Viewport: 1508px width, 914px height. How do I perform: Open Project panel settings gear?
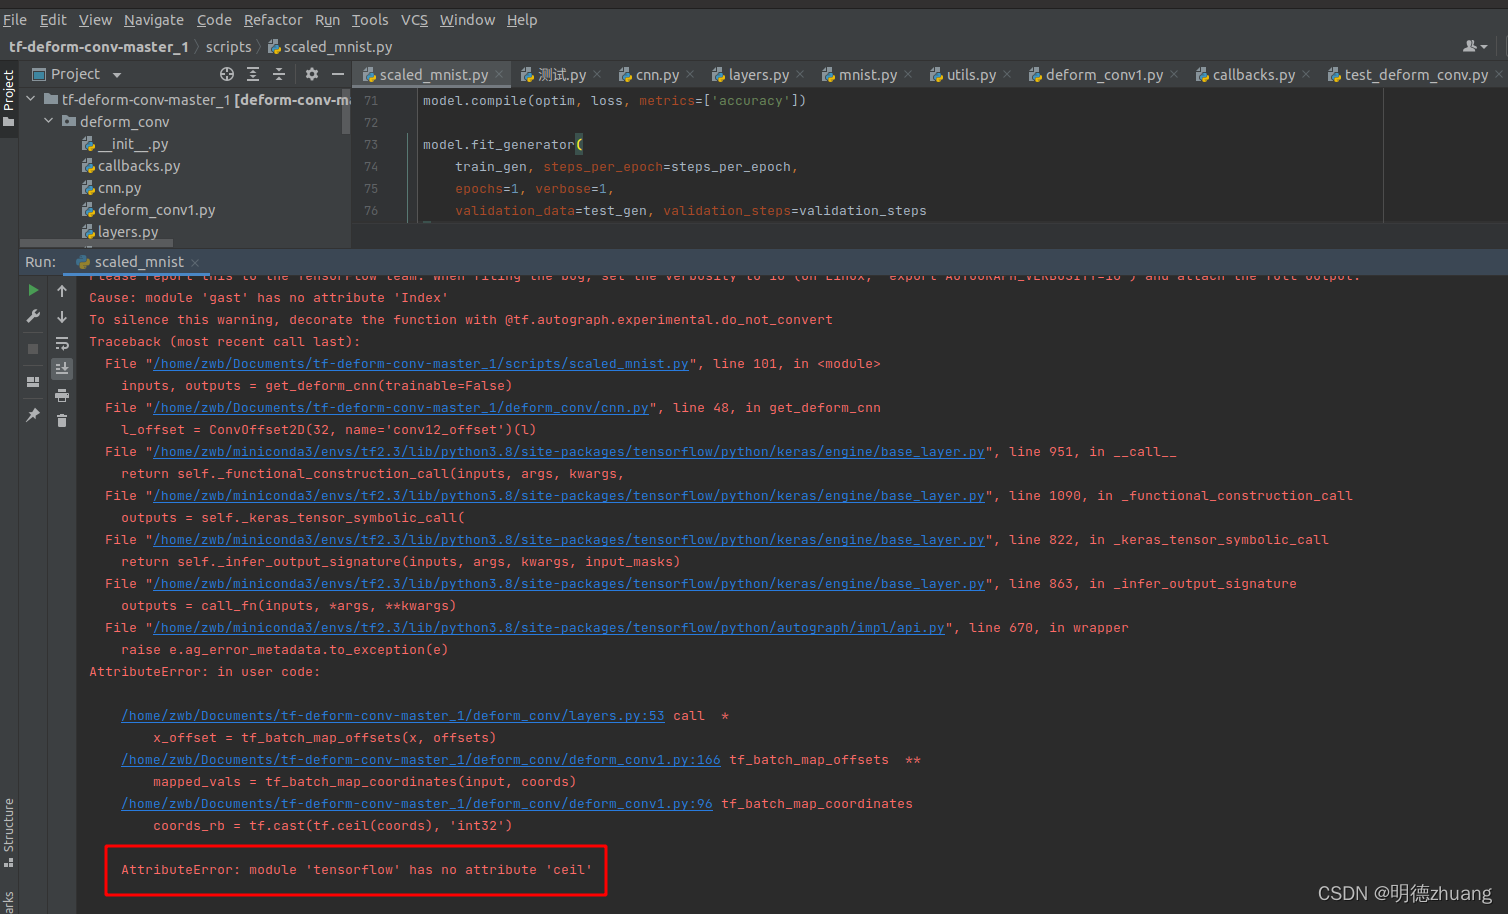tap(312, 74)
